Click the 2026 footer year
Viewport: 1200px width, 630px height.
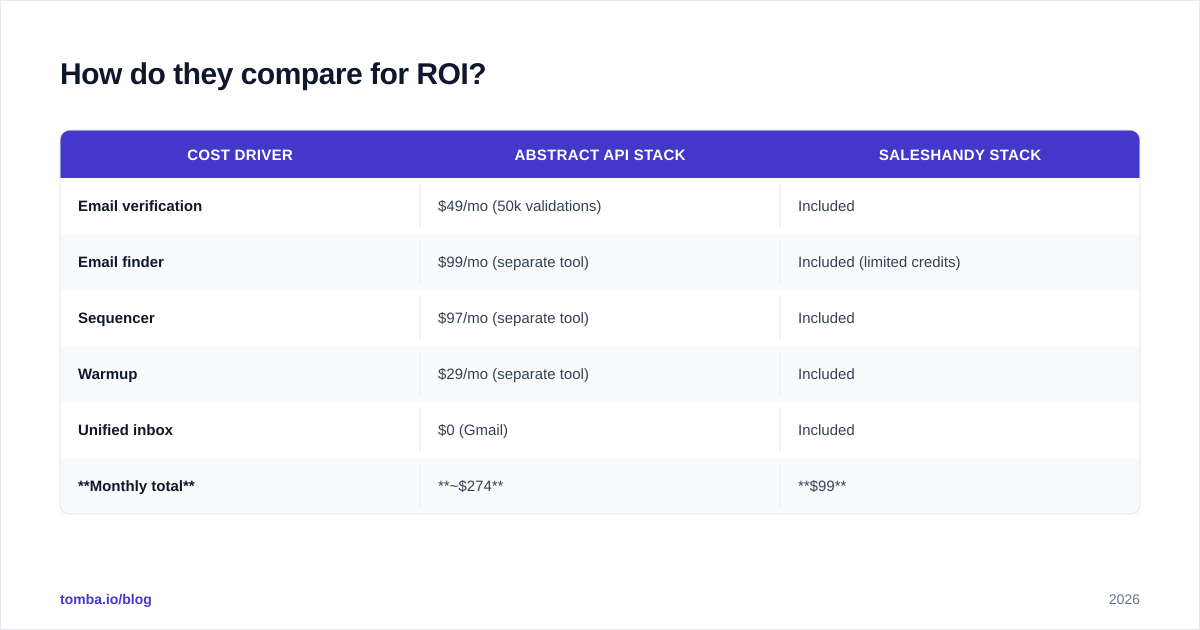[1124, 599]
